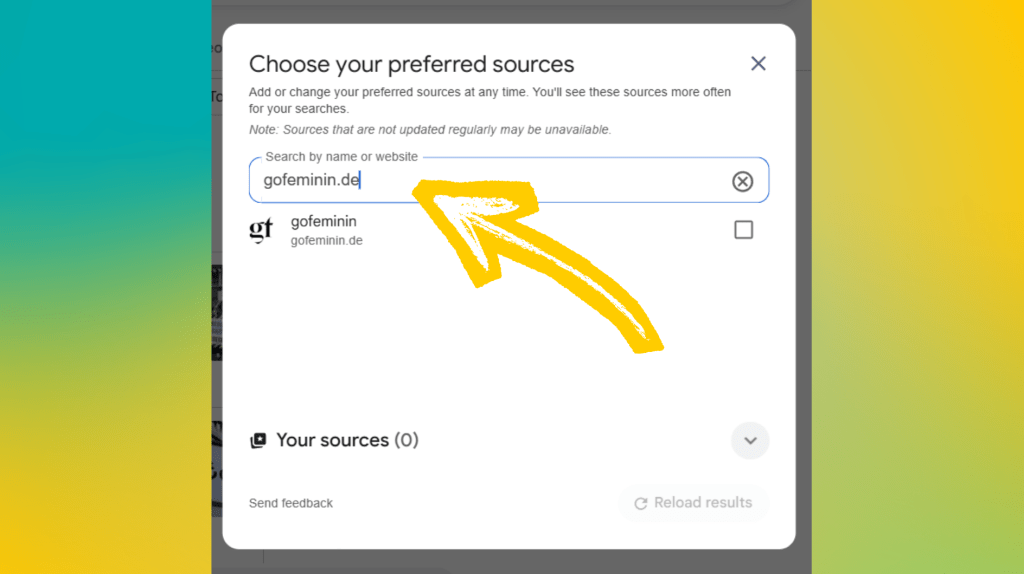Select the gofeminin result name
This screenshot has width=1024, height=574.
click(x=323, y=221)
